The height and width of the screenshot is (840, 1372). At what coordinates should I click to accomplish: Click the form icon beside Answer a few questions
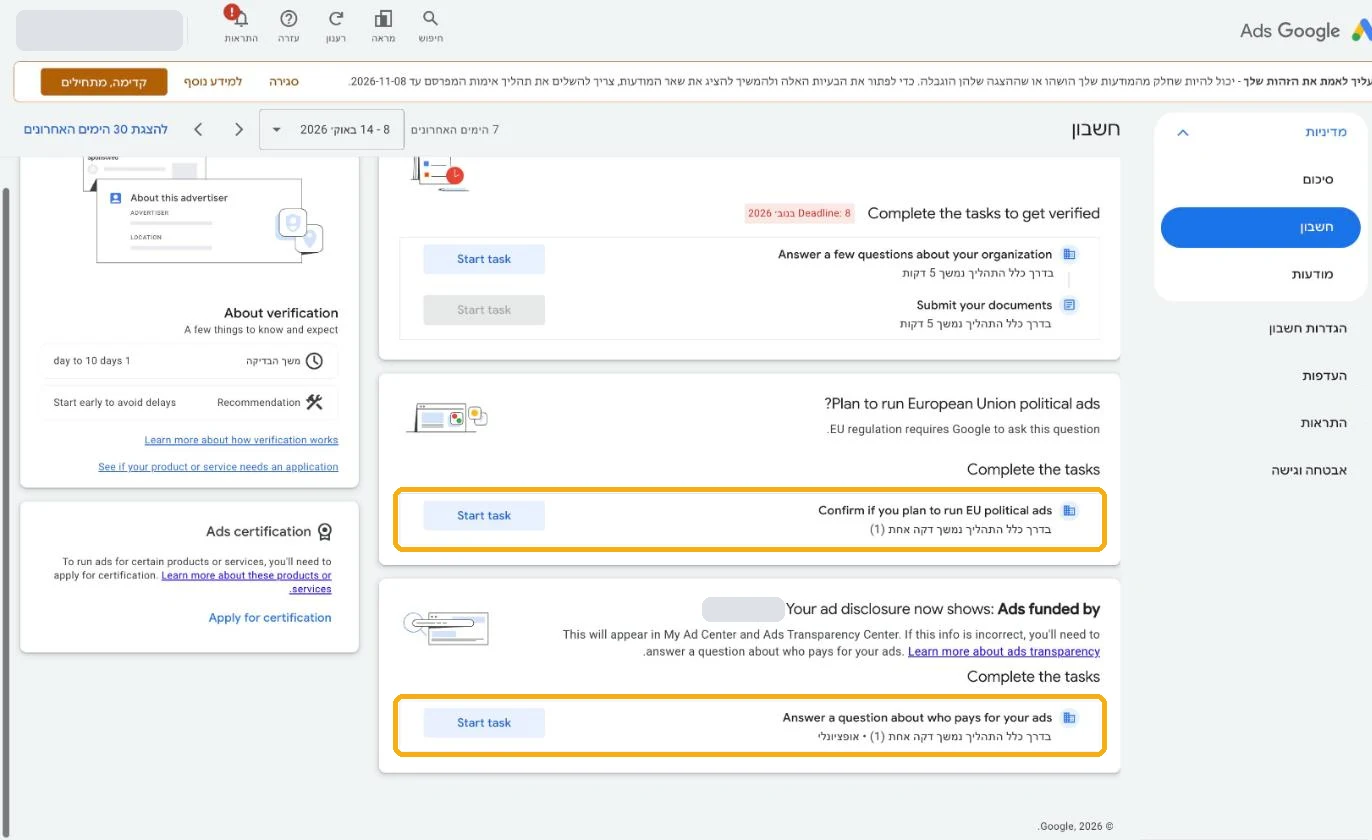pos(1069,254)
